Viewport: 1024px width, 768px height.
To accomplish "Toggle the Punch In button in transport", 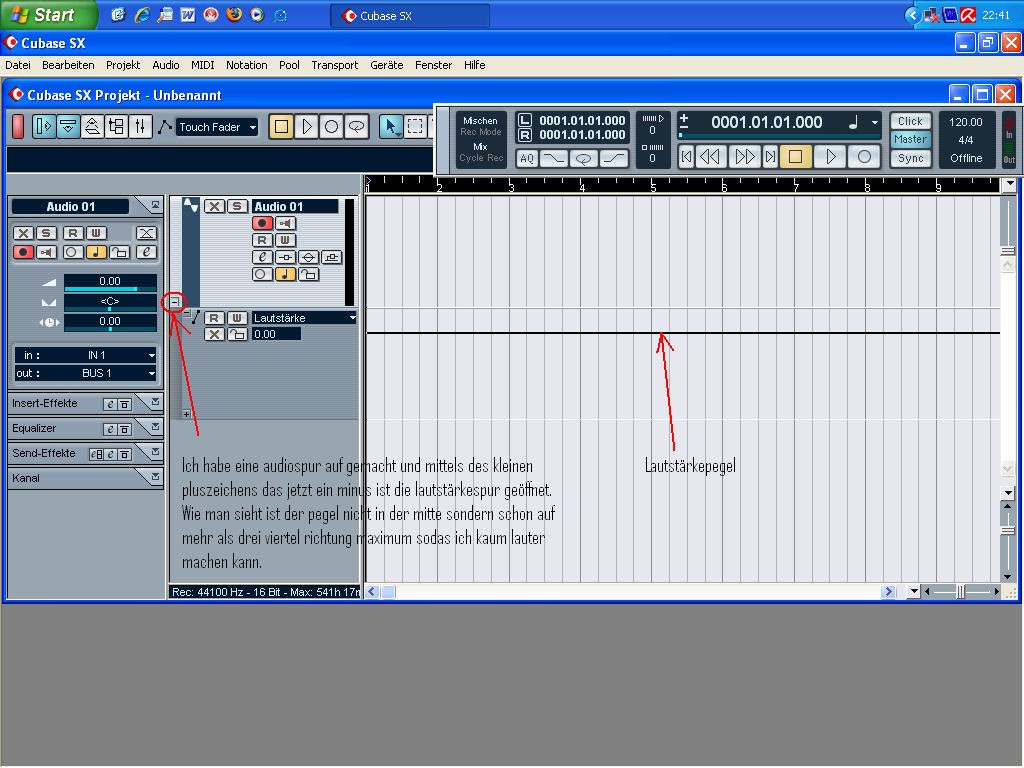I will pos(554,158).
